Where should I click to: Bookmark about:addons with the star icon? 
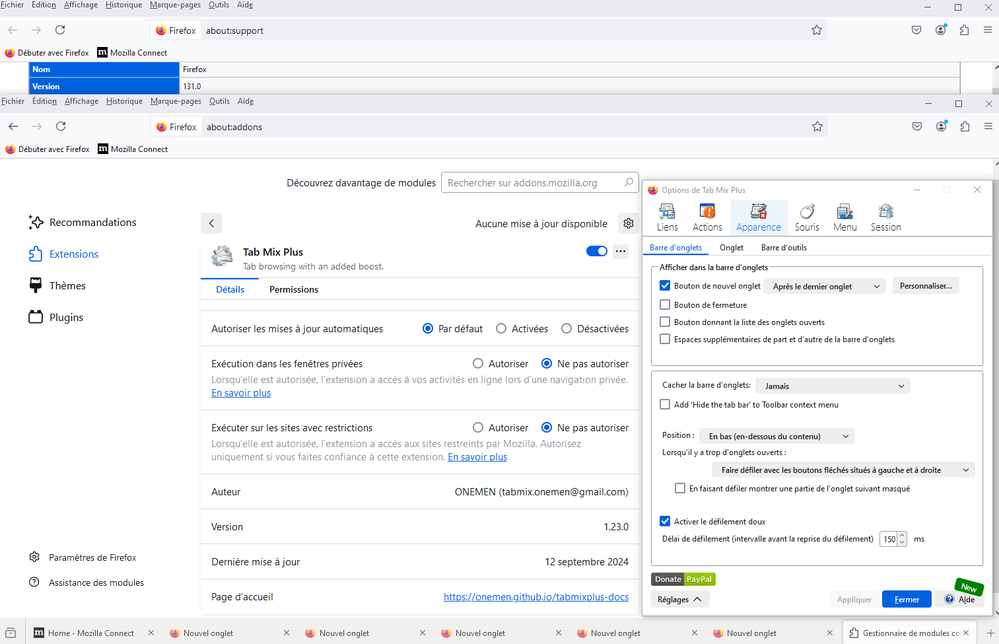[817, 127]
